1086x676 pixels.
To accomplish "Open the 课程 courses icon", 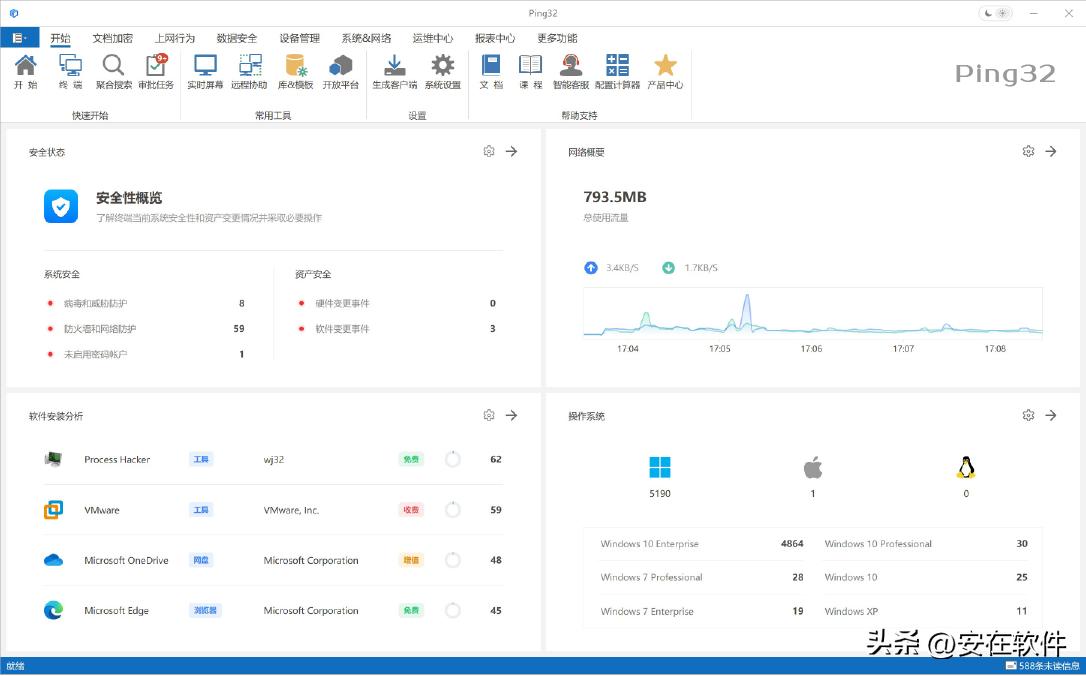I will point(531,72).
